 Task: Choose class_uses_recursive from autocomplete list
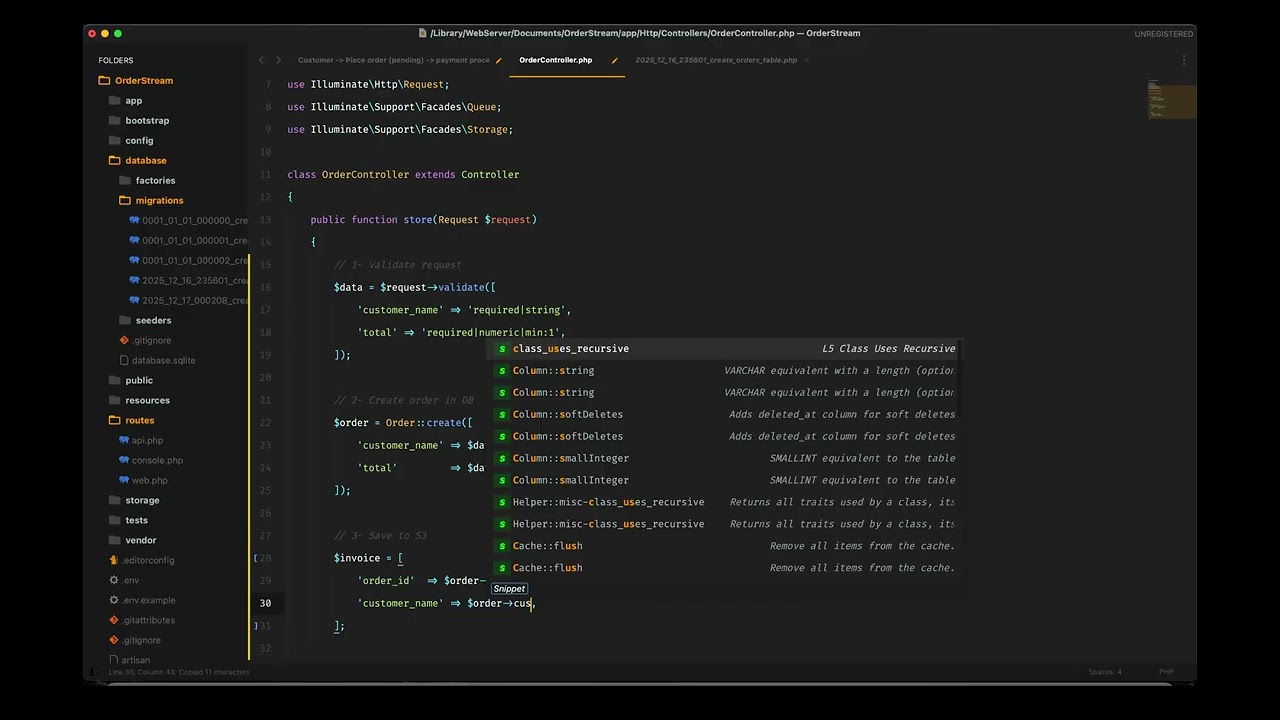pos(726,349)
